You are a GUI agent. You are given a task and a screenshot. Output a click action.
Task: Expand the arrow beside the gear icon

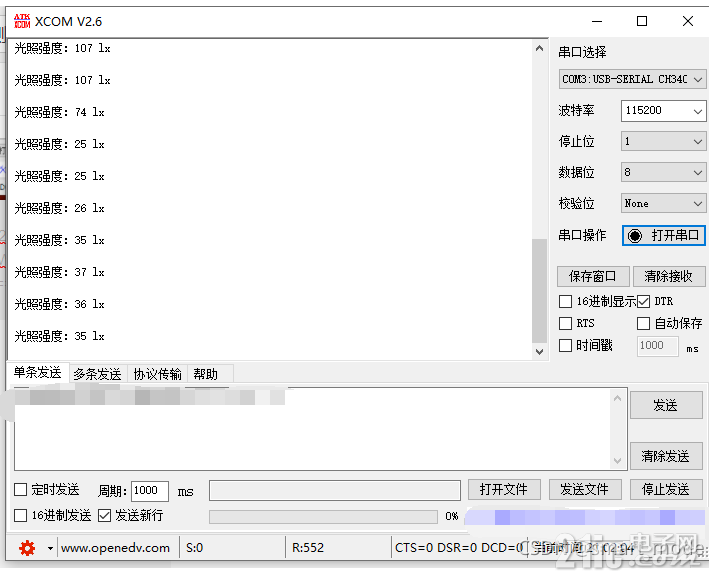point(50,548)
